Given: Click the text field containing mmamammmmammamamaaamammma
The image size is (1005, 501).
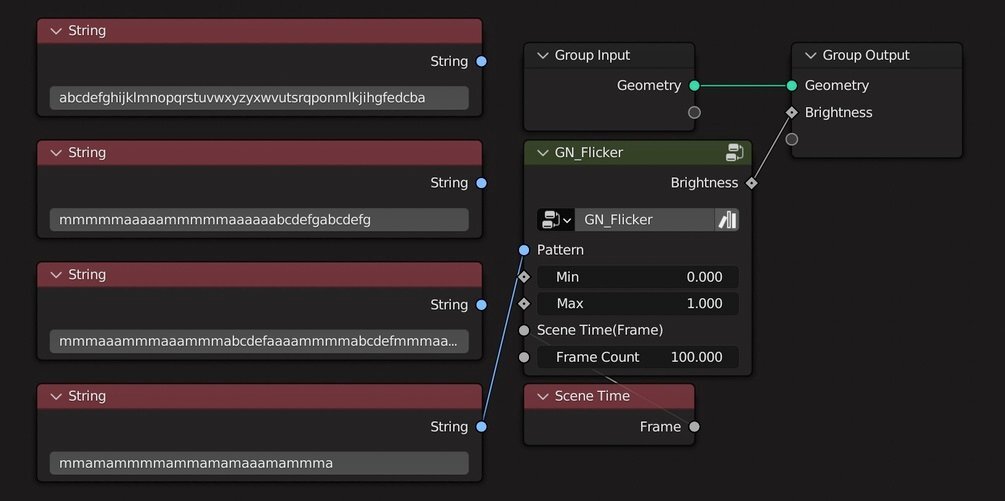Looking at the screenshot, I should coord(258,464).
